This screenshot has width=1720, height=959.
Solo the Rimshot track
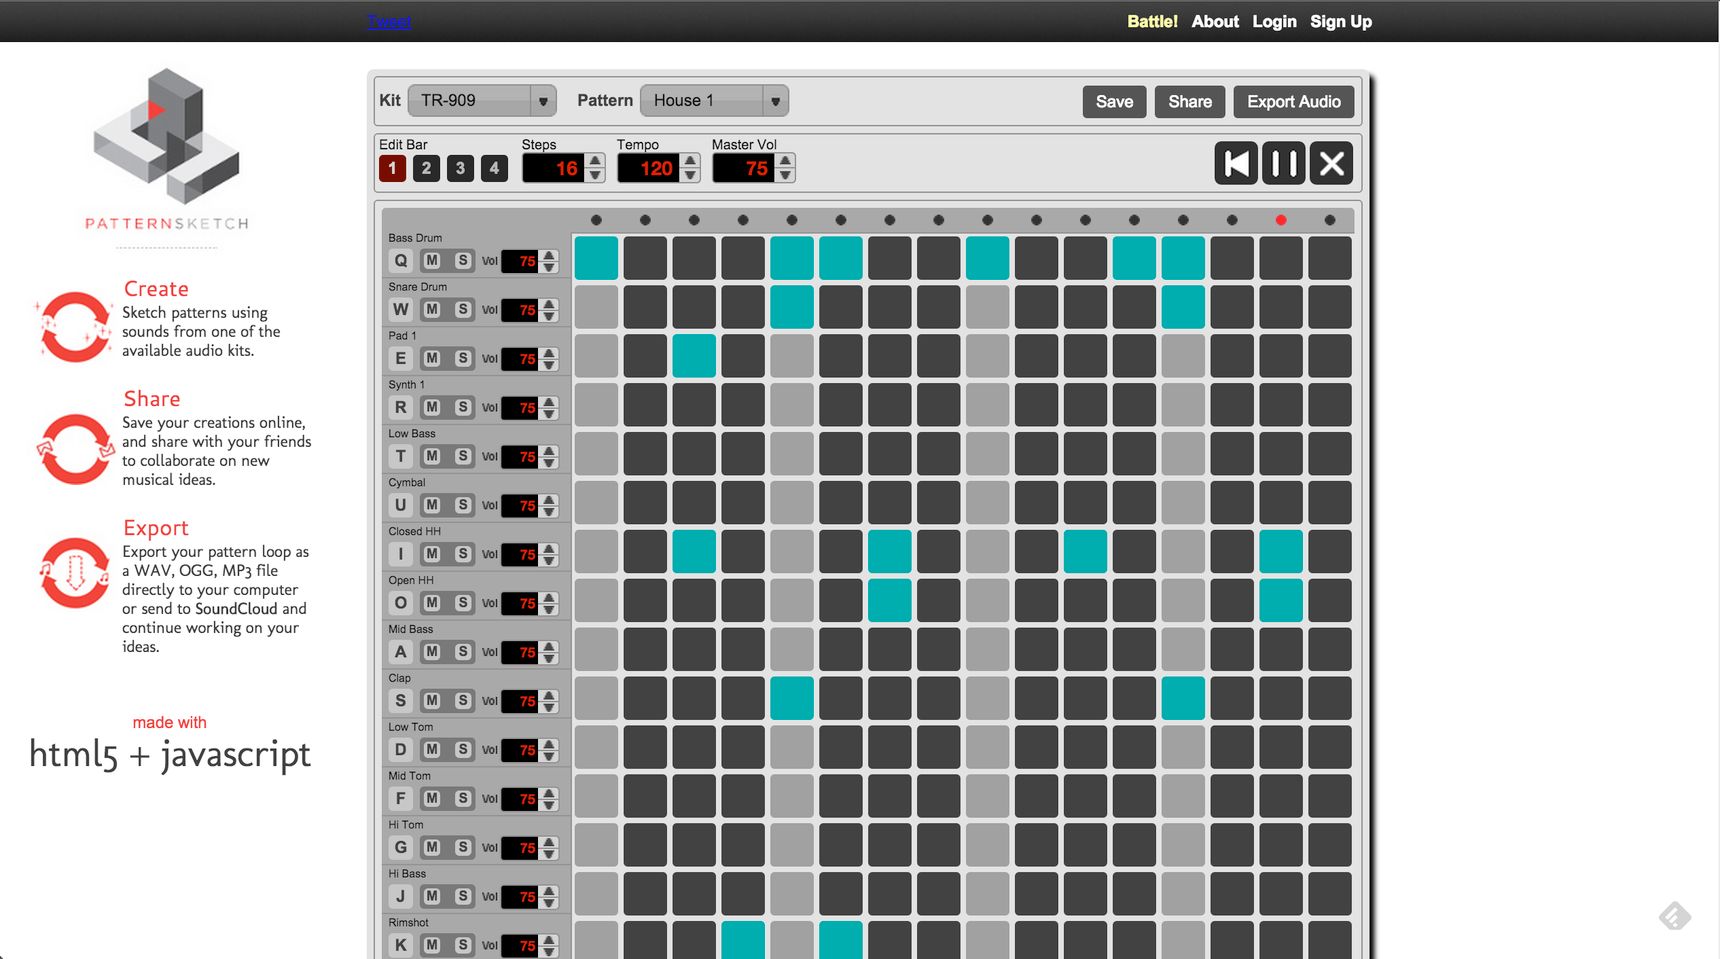point(463,945)
